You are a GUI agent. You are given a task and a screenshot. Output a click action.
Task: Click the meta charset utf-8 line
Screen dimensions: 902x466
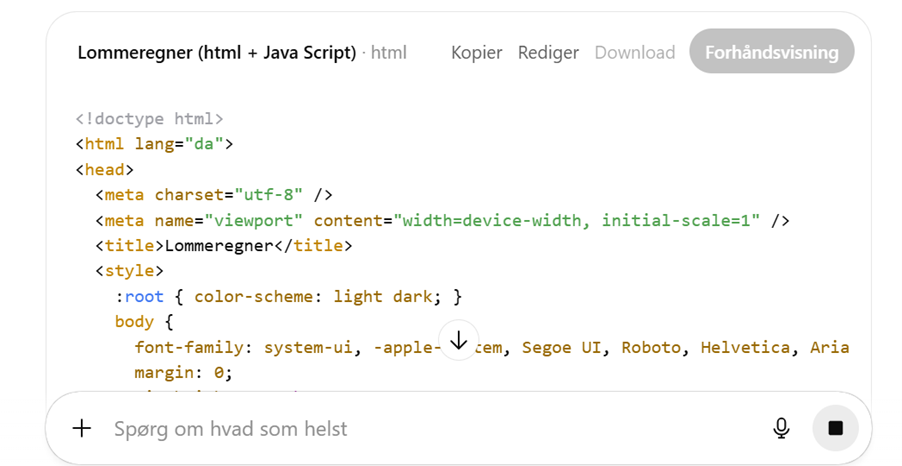pyautogui.click(x=213, y=195)
